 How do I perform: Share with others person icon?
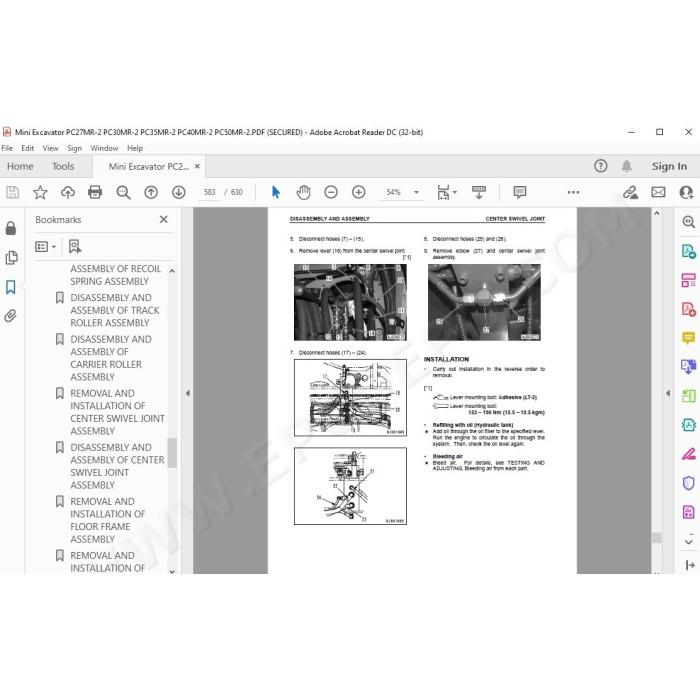[x=686, y=192]
